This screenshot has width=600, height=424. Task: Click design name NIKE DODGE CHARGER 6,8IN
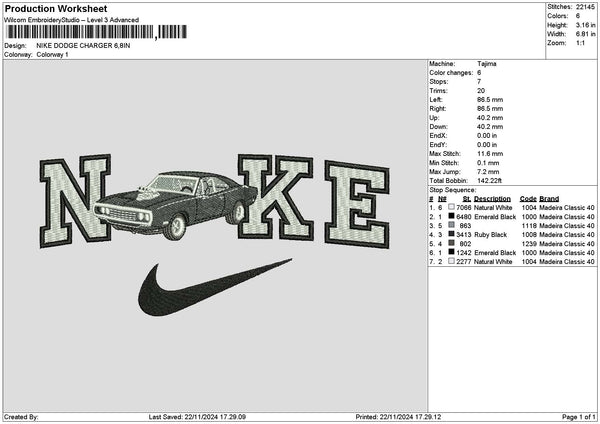pos(83,46)
